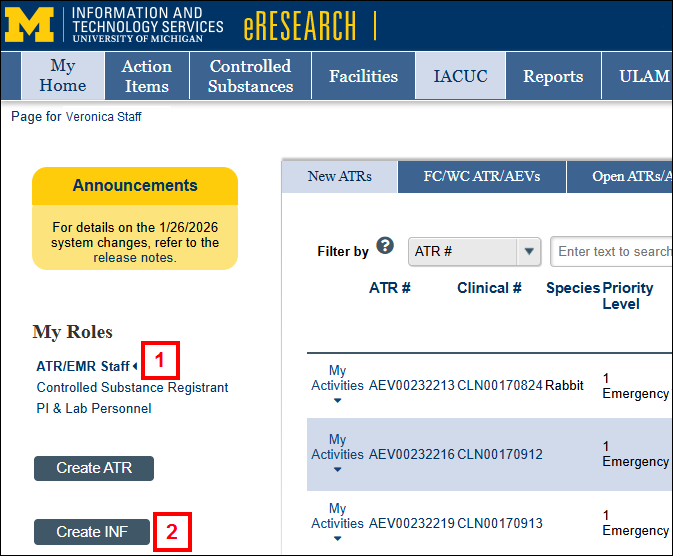Switch to the Facilities tab

coord(363,76)
